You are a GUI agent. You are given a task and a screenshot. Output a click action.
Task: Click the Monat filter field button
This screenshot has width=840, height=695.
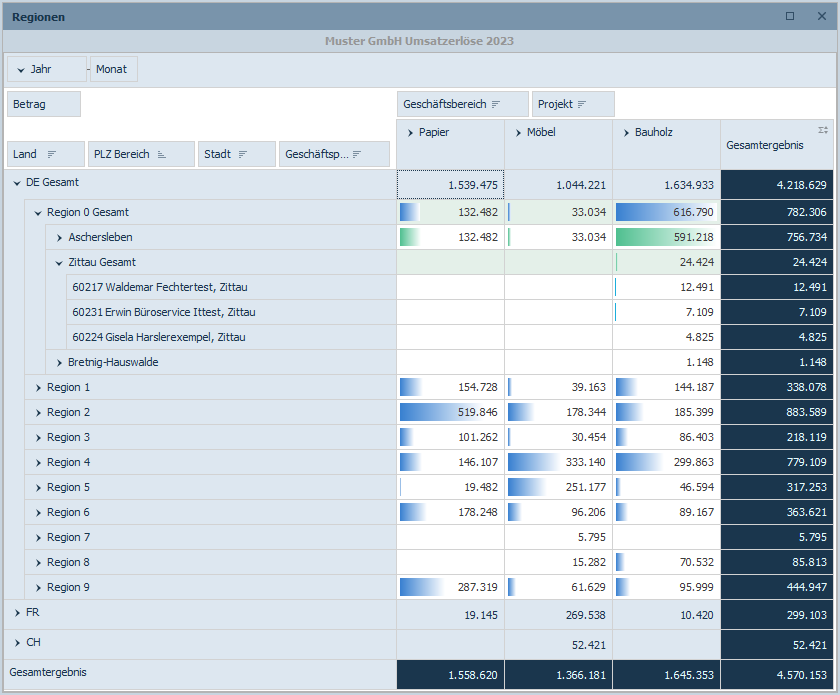click(x=113, y=69)
